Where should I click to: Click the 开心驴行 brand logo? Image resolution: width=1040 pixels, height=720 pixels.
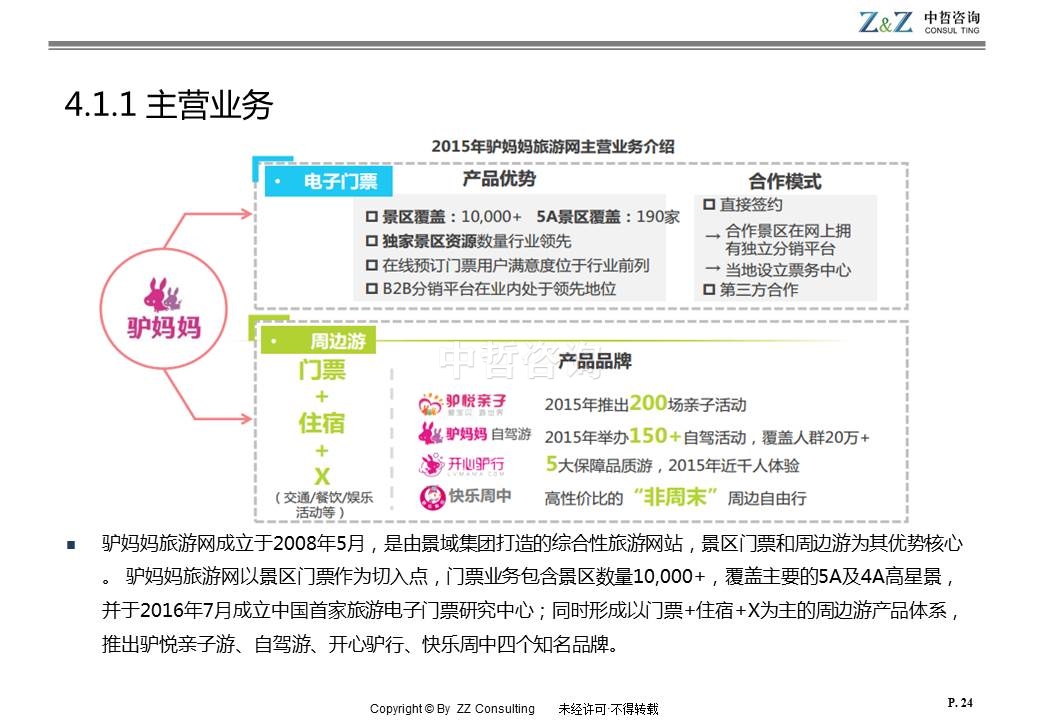click(x=462, y=465)
